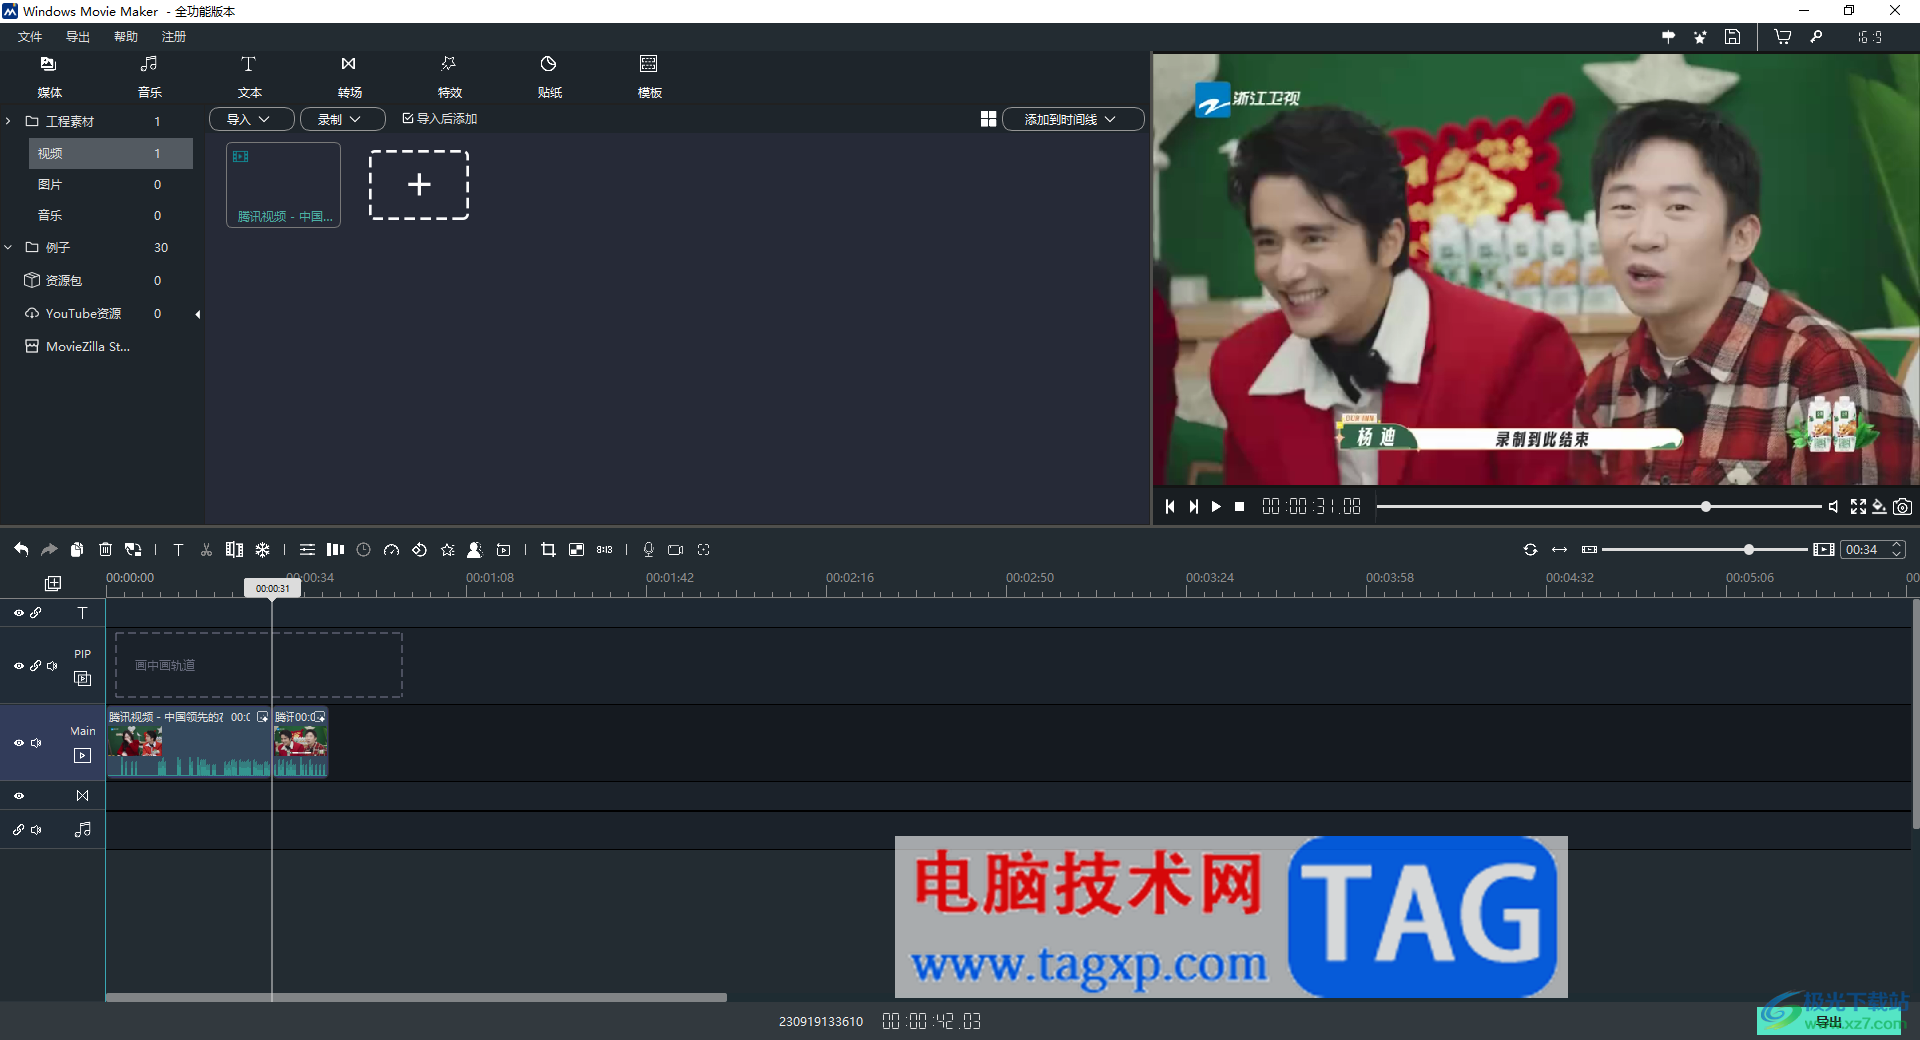1920x1040 pixels.
Task: Click the mosaic checkerboard icon
Action: 576,549
